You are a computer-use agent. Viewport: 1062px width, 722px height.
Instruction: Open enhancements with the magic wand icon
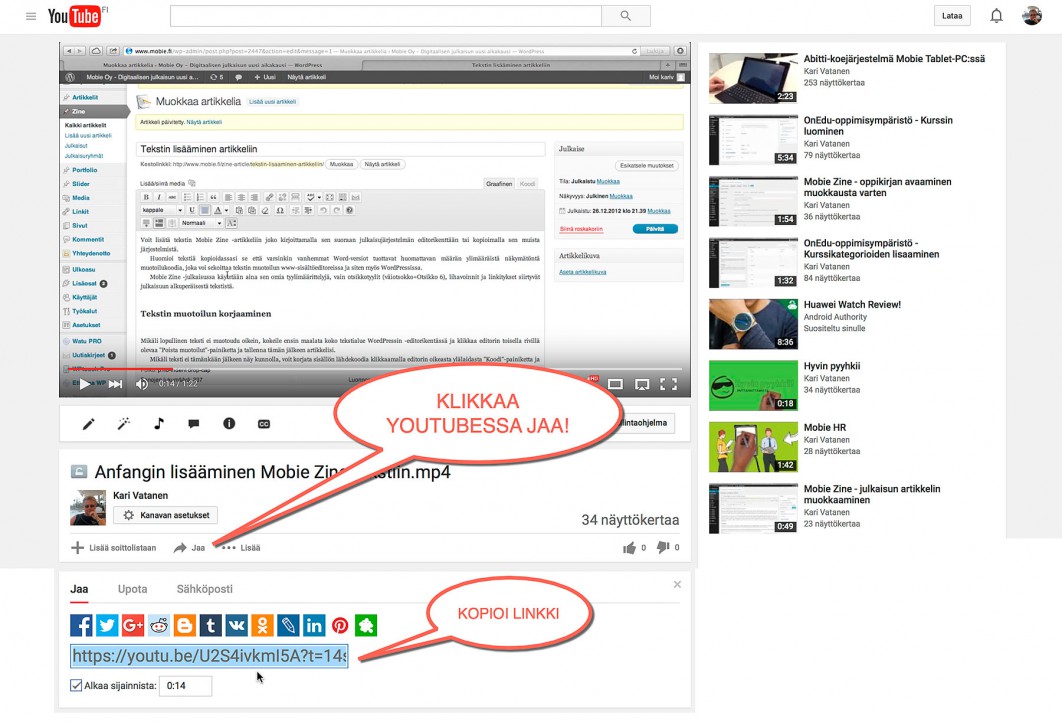click(123, 424)
